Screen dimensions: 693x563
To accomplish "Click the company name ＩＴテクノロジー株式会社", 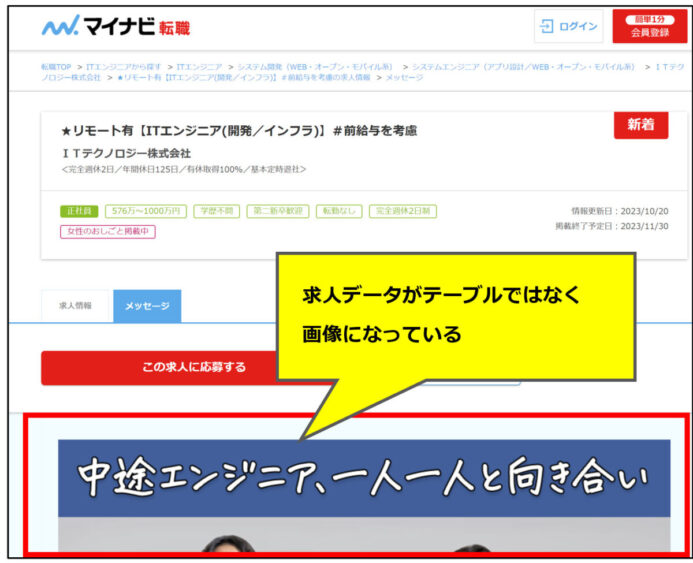I will (x=126, y=153).
